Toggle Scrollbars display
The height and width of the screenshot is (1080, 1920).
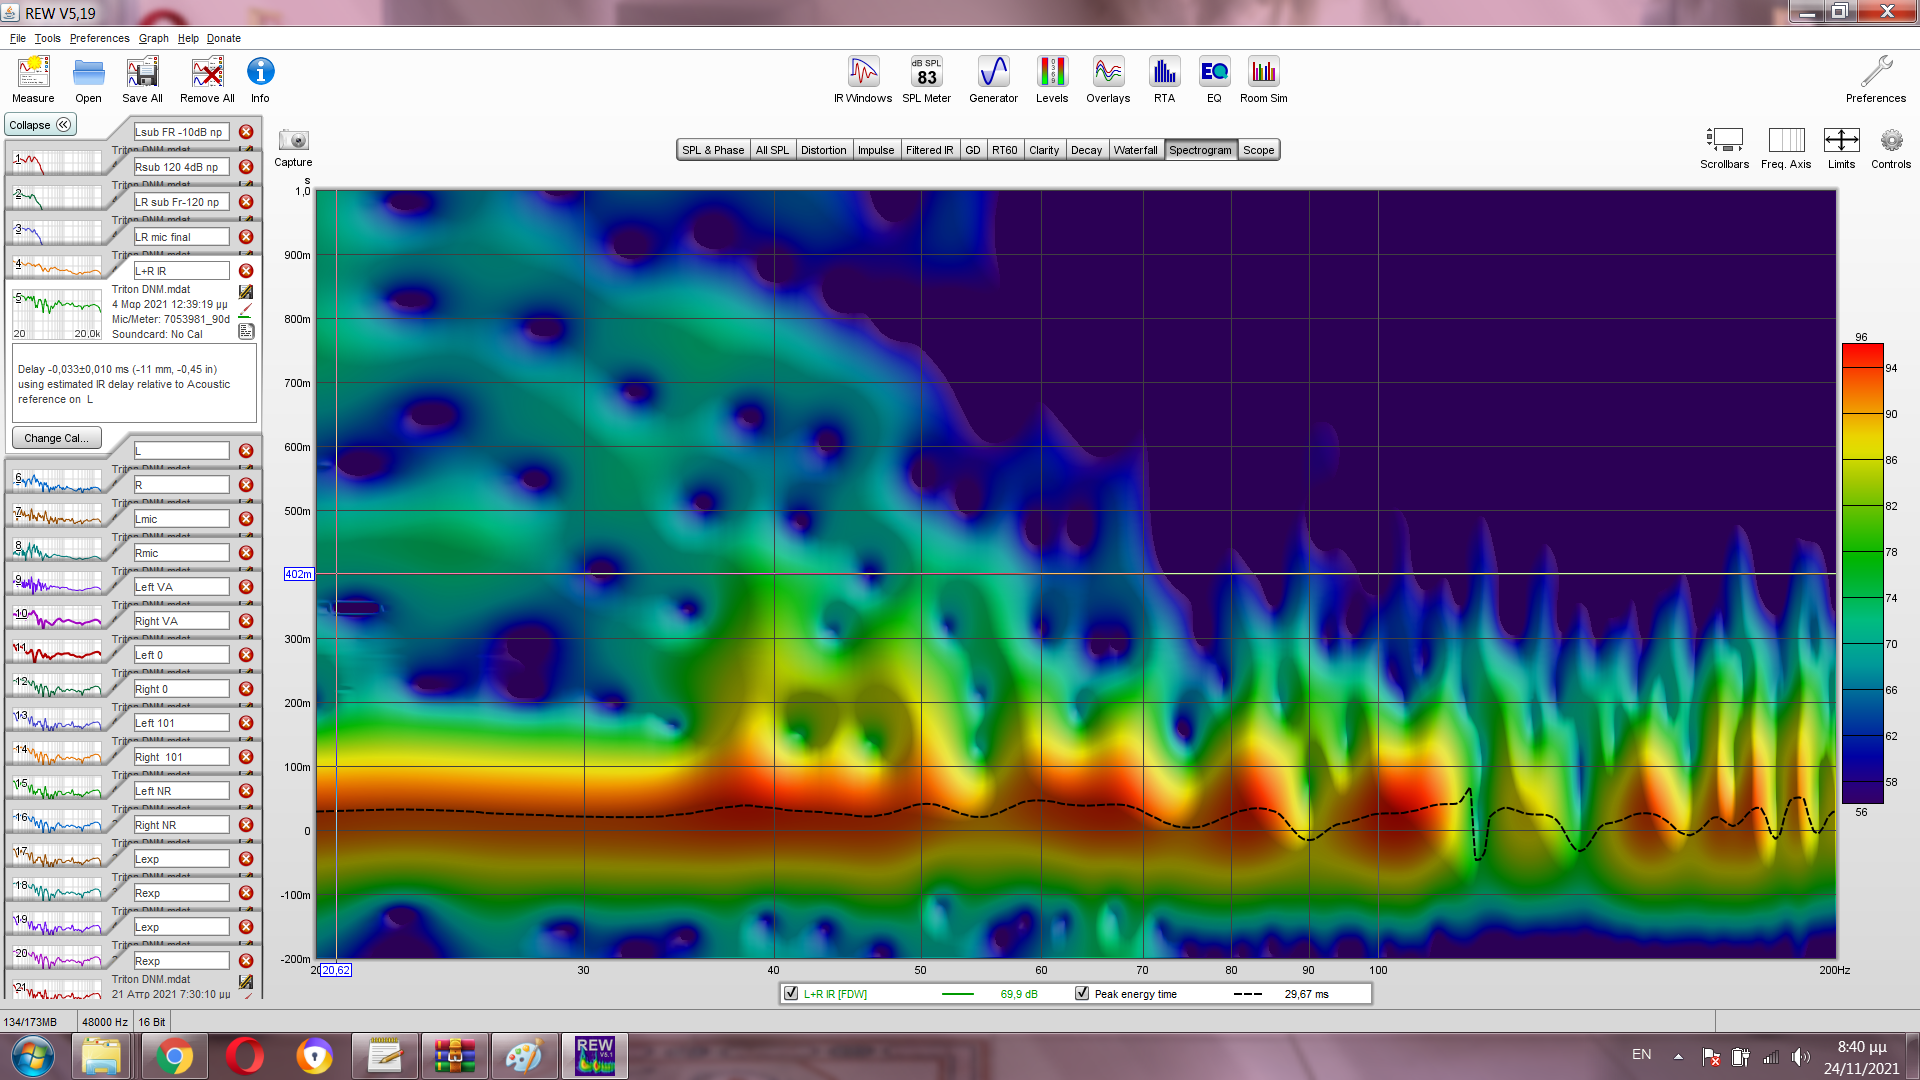(1724, 141)
